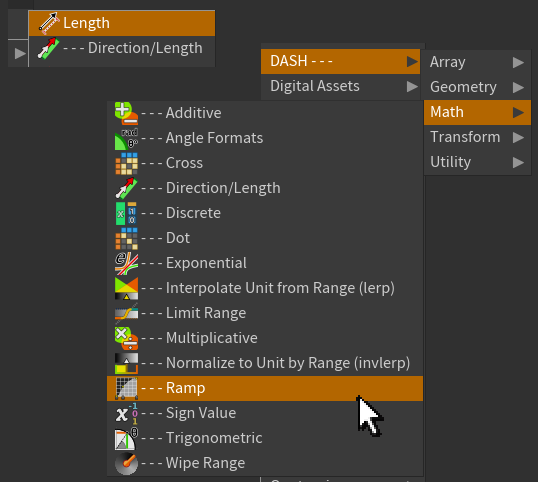This screenshot has width=538, height=482.
Task: Click the Additive plus-minus icon
Action: tap(126, 113)
